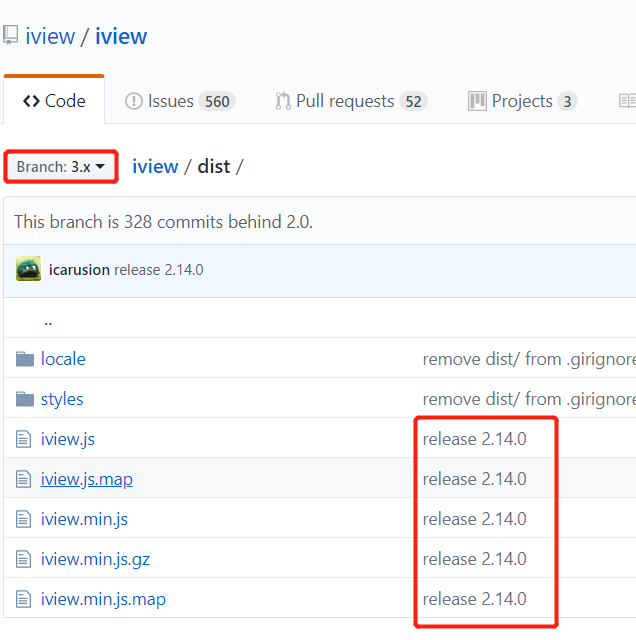Switch to the Code tab
The height and width of the screenshot is (640, 636).
point(54,101)
